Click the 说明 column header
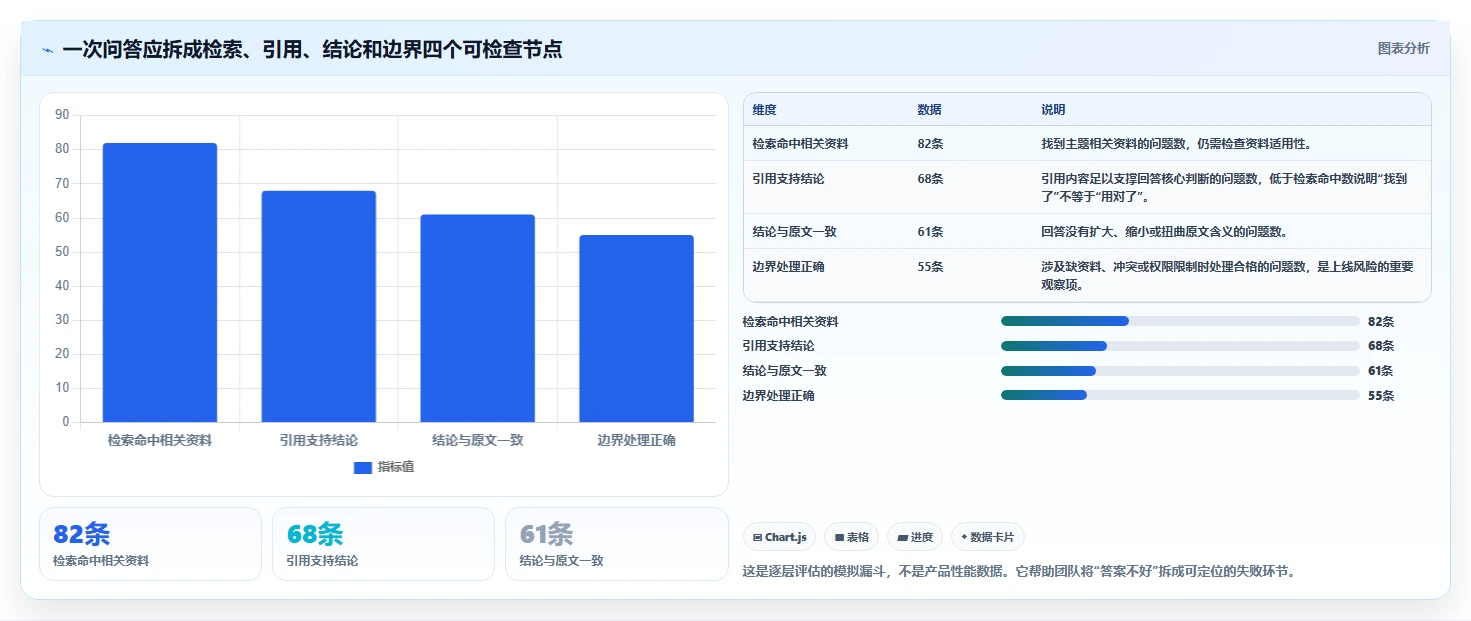 click(x=1053, y=109)
